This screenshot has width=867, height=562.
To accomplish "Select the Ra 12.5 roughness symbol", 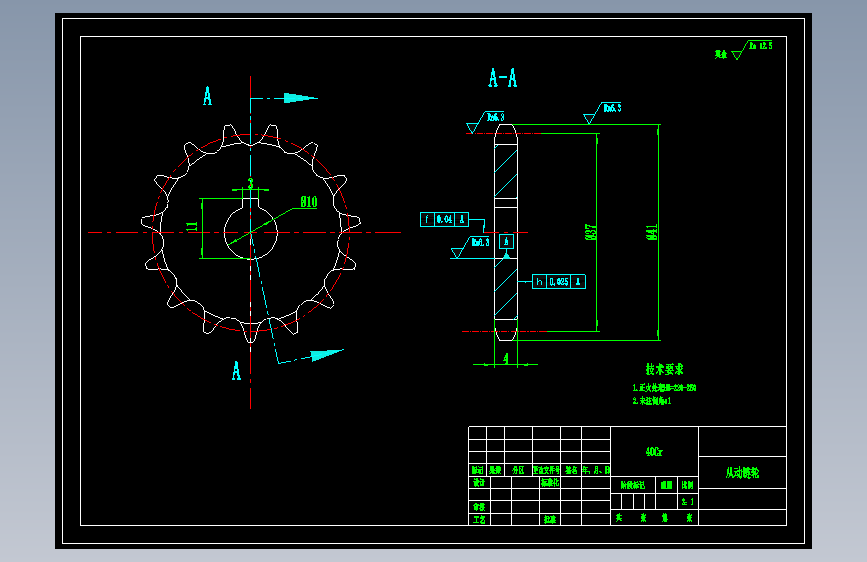I will pos(752,50).
